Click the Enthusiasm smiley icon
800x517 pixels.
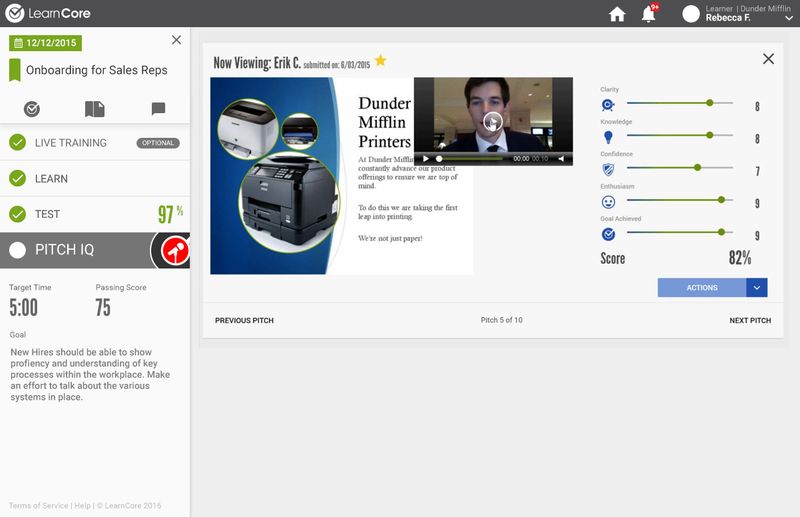click(608, 202)
